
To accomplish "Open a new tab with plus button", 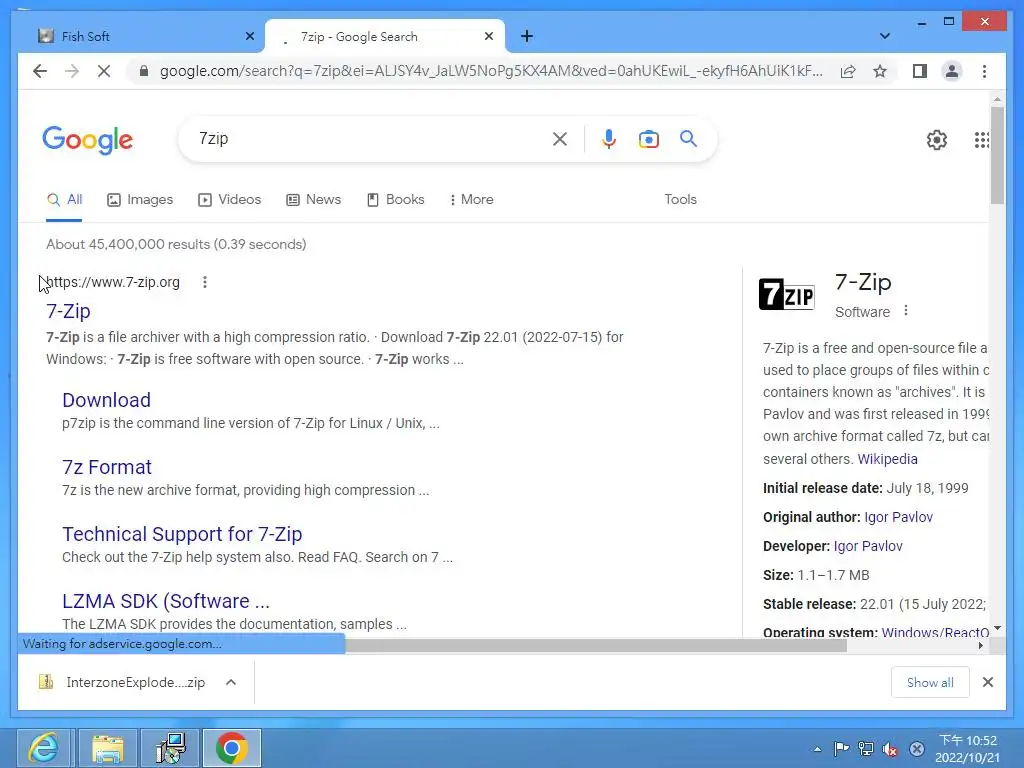I will (527, 37).
